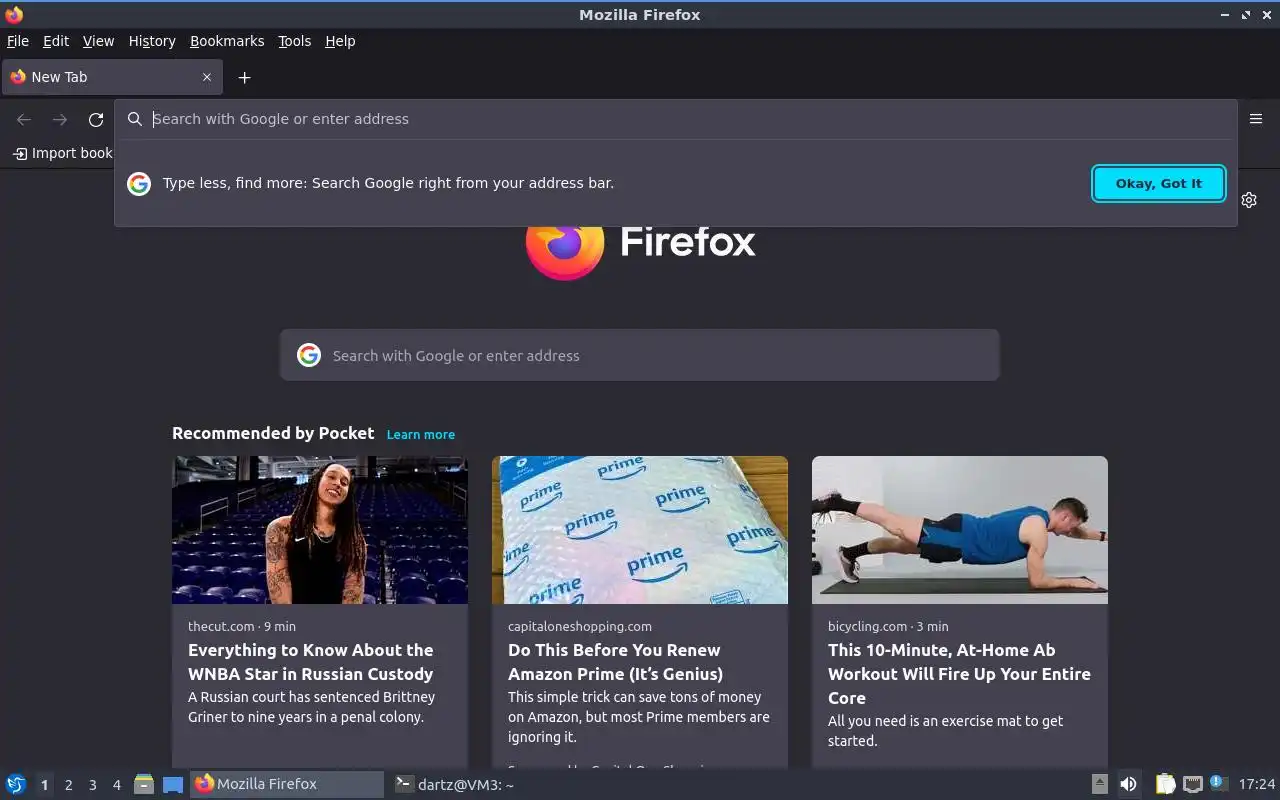Click the 17:24 clock
Image resolution: width=1280 pixels, height=800 pixels.
pos(1257,785)
